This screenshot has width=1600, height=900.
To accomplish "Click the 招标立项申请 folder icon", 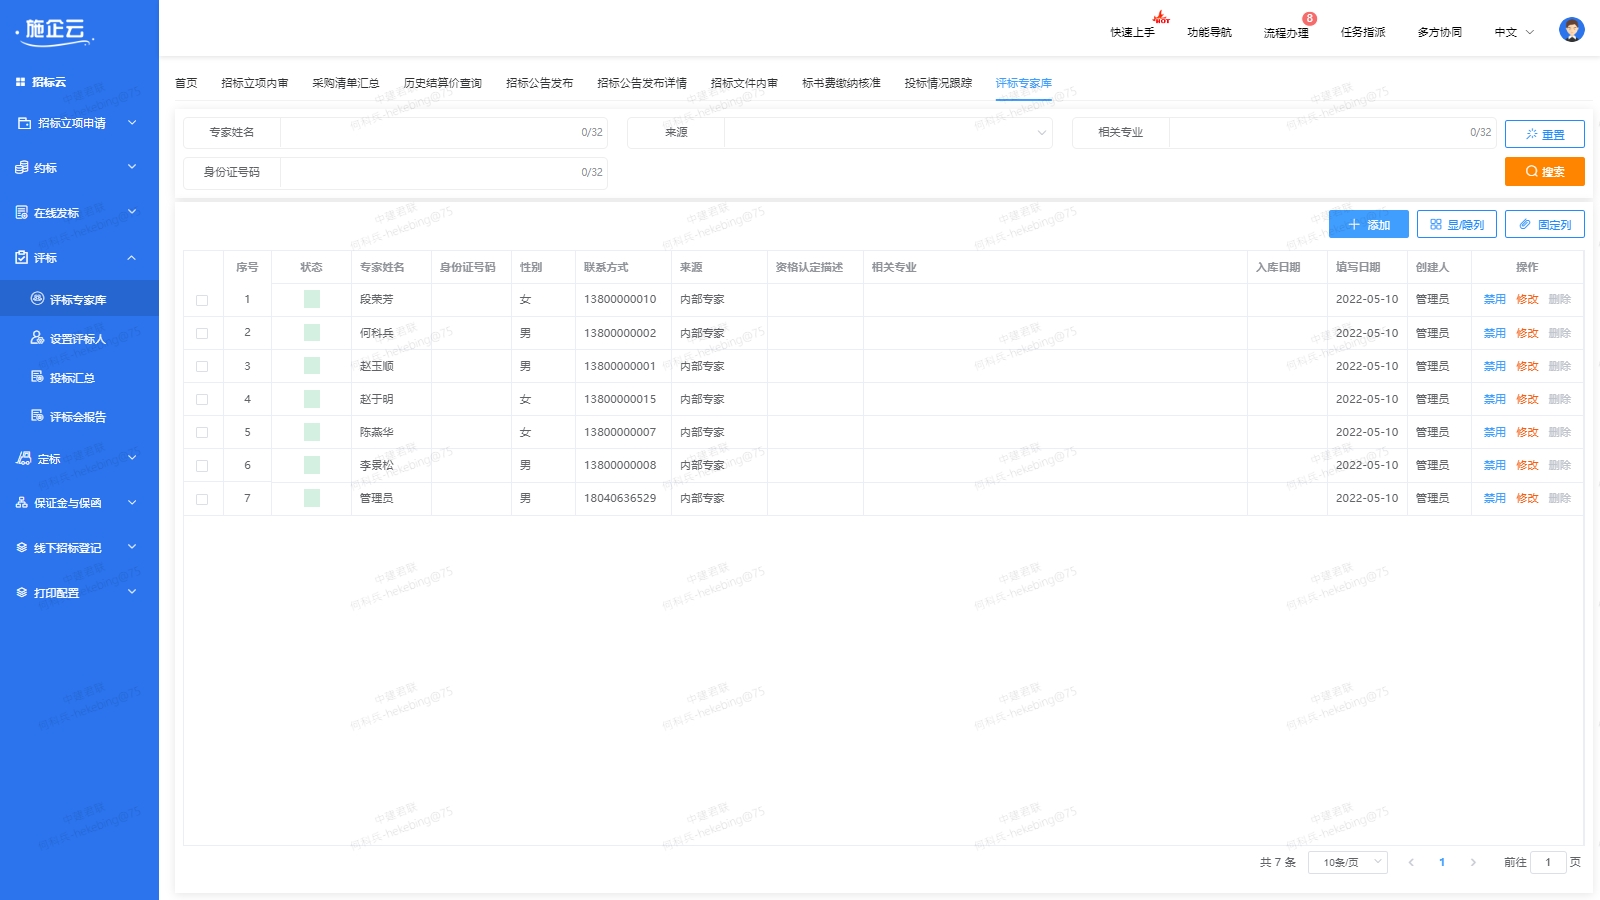I will coord(24,123).
